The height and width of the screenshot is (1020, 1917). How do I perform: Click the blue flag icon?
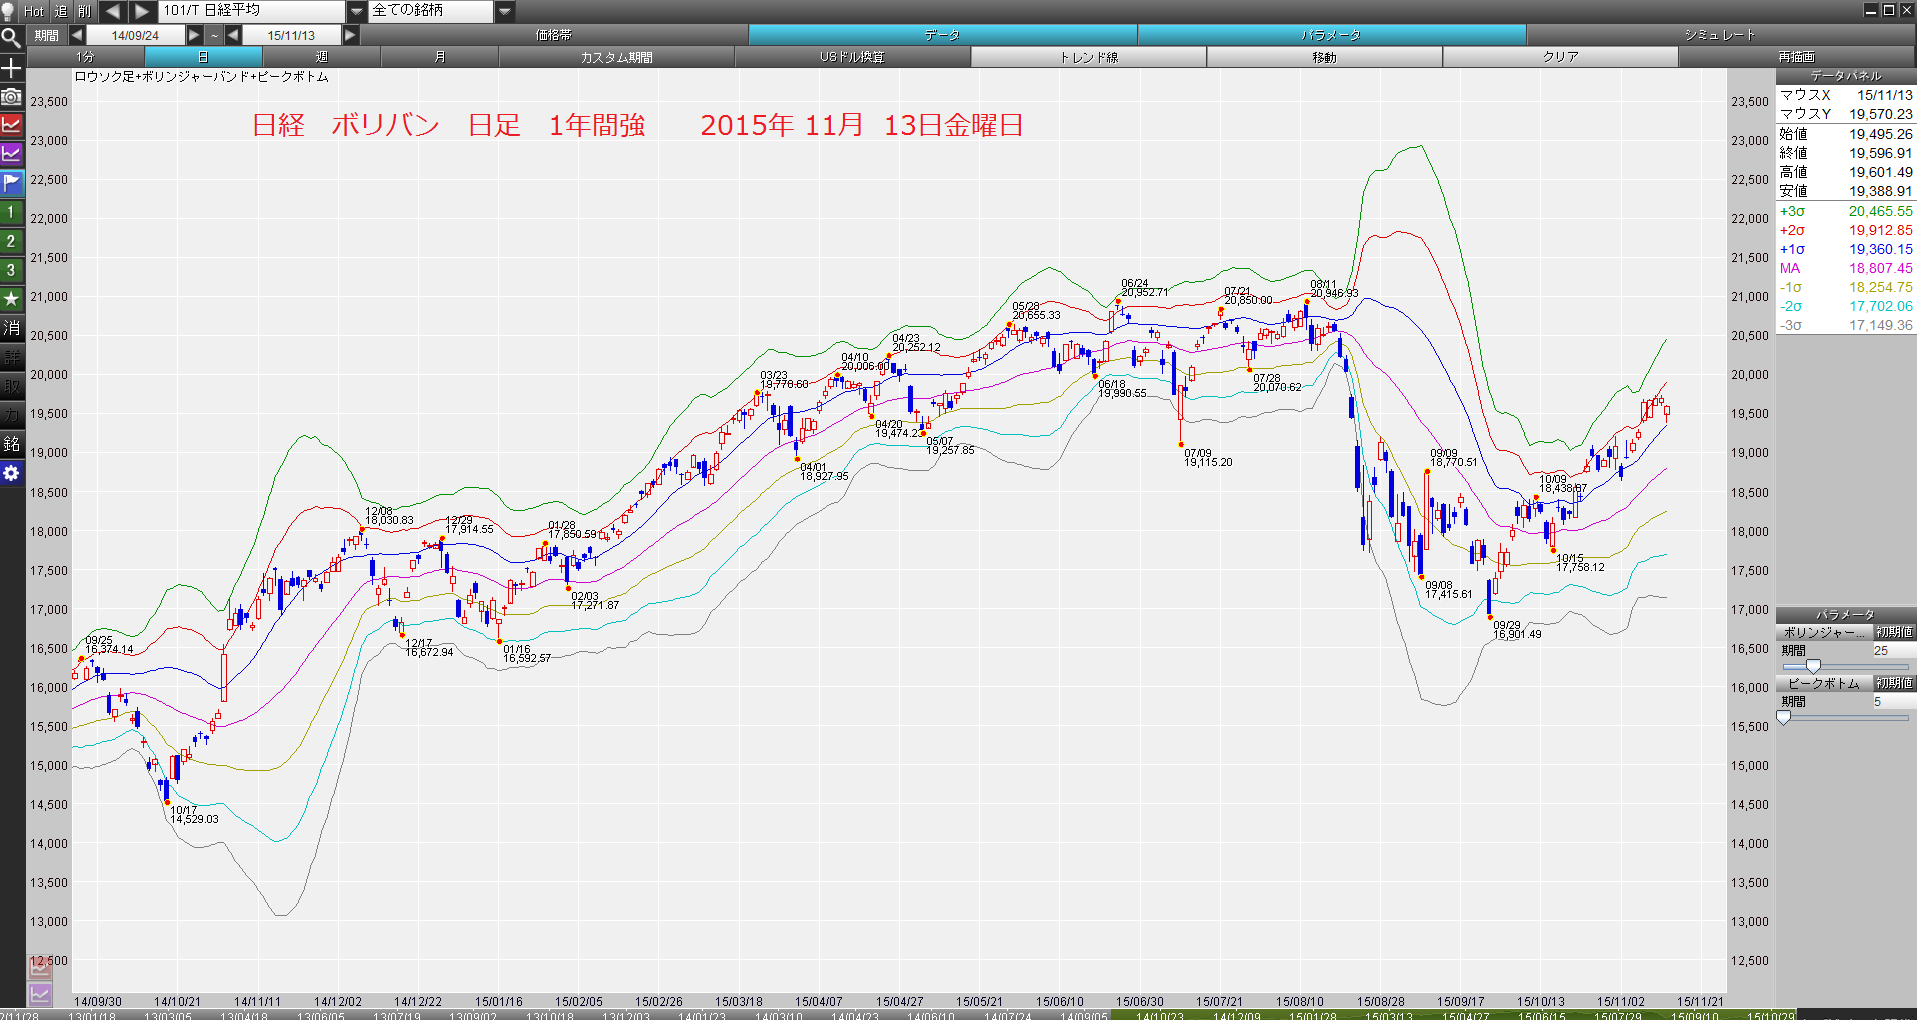coord(11,183)
